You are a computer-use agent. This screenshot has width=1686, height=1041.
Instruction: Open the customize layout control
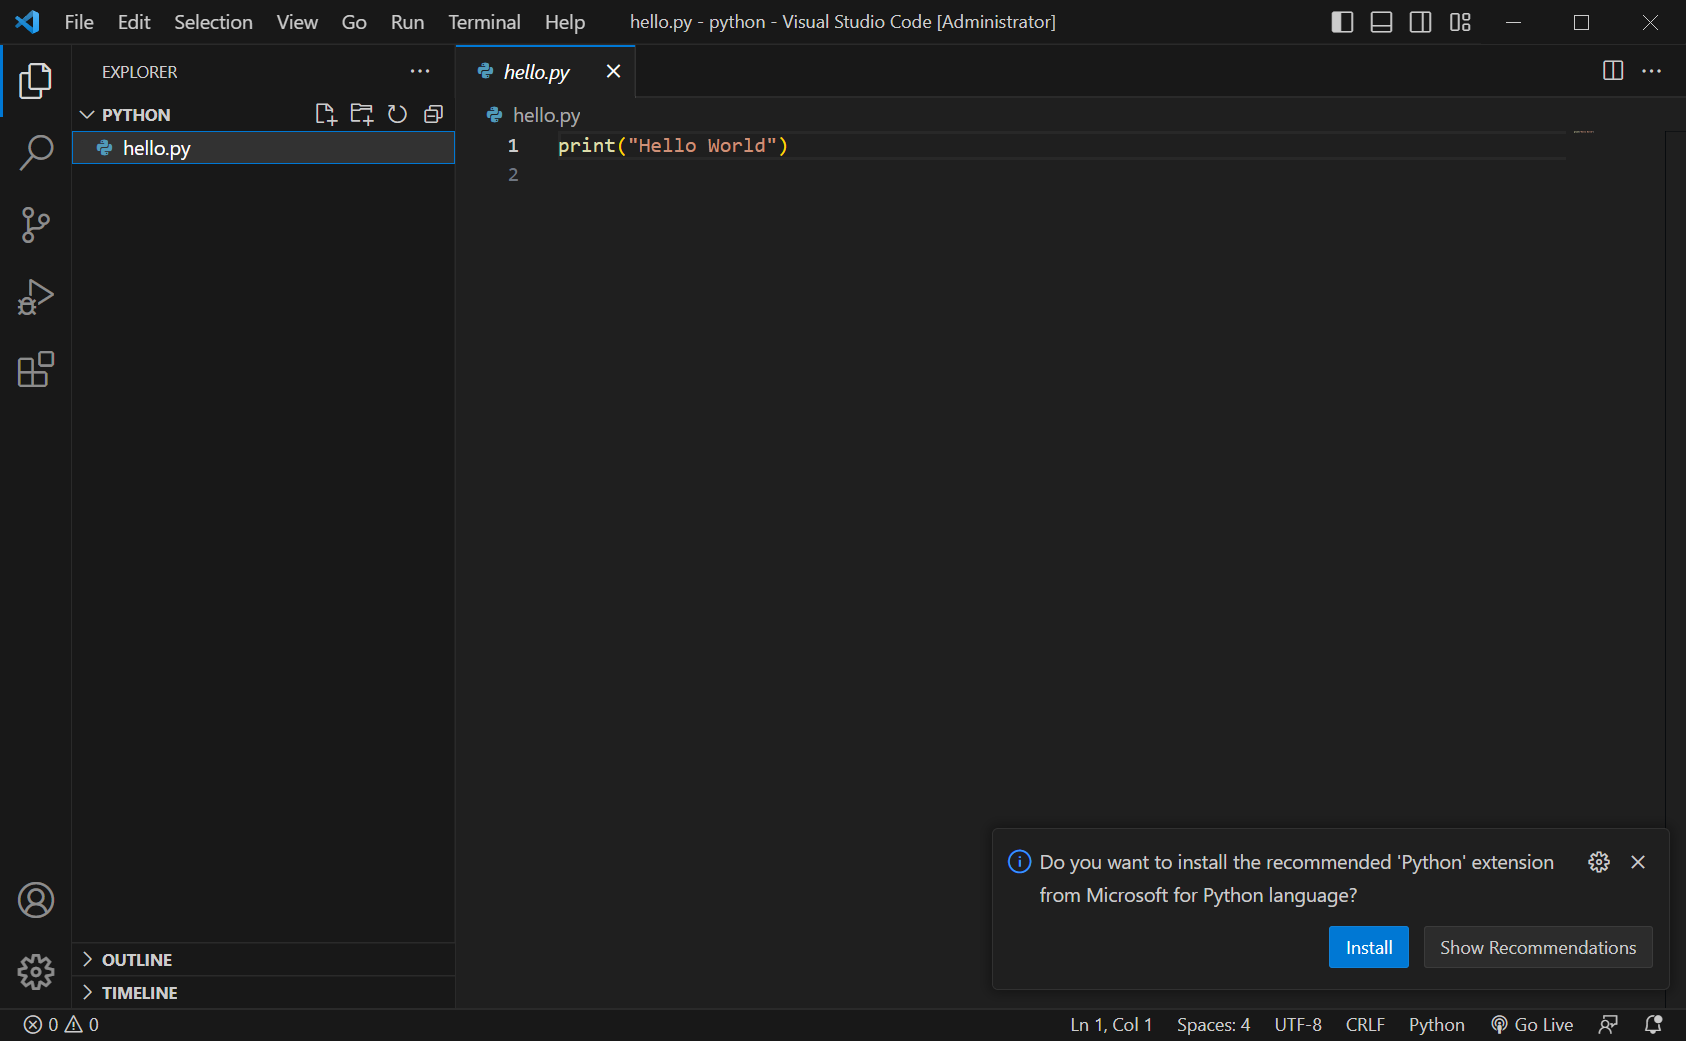tap(1460, 22)
